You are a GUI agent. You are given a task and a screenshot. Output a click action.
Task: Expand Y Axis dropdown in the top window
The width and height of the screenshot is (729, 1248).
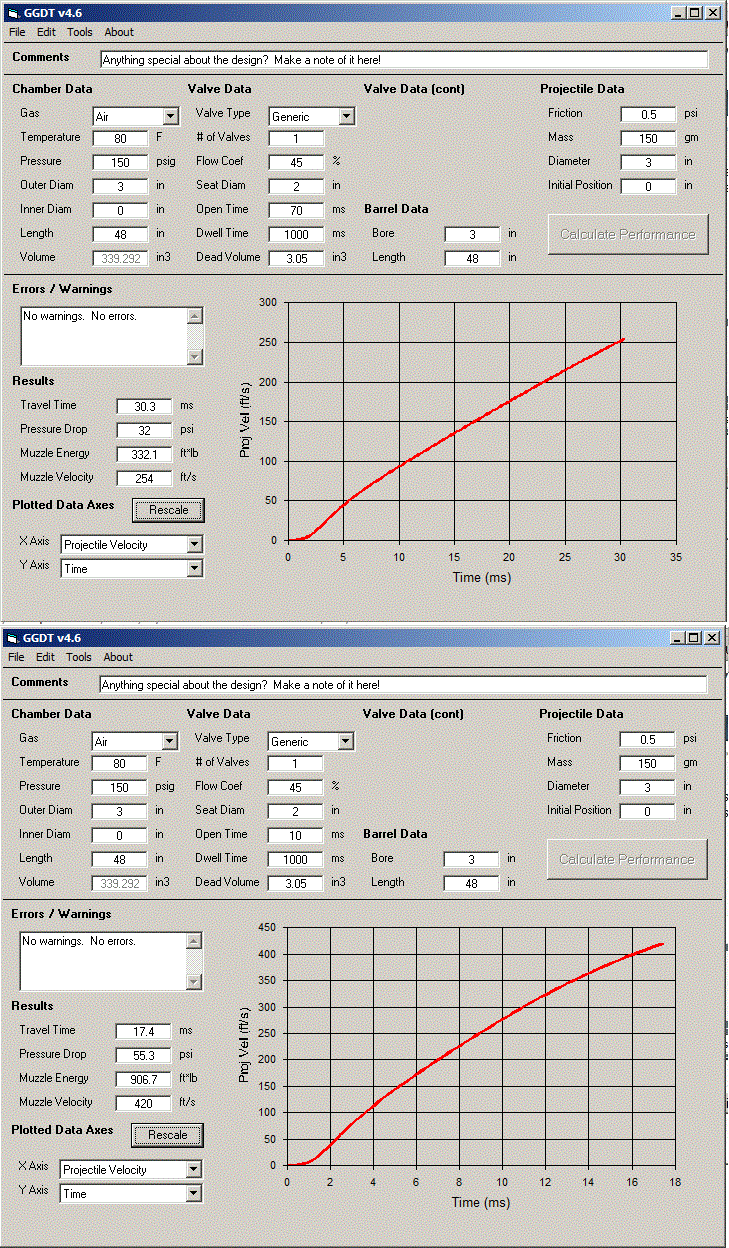click(195, 569)
